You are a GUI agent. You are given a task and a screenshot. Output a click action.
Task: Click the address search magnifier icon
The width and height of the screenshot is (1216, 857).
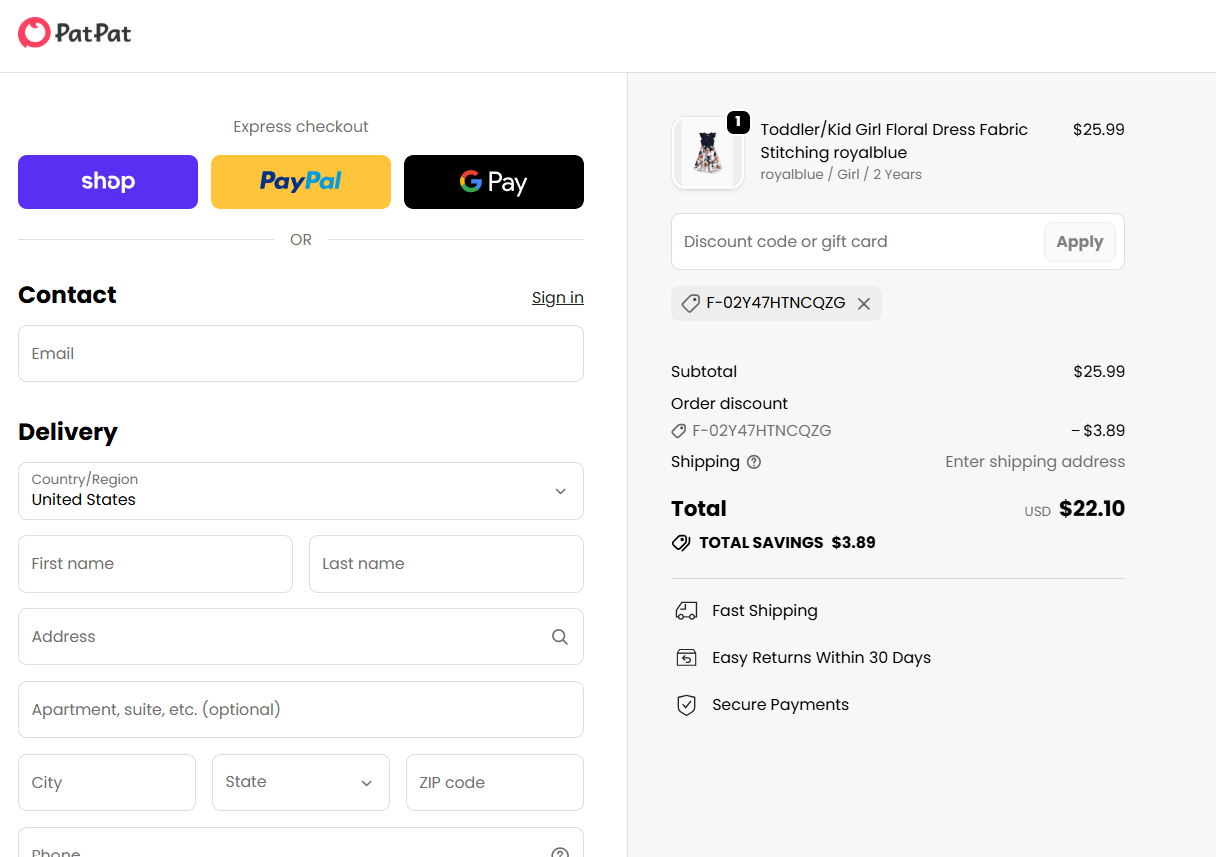click(x=560, y=637)
